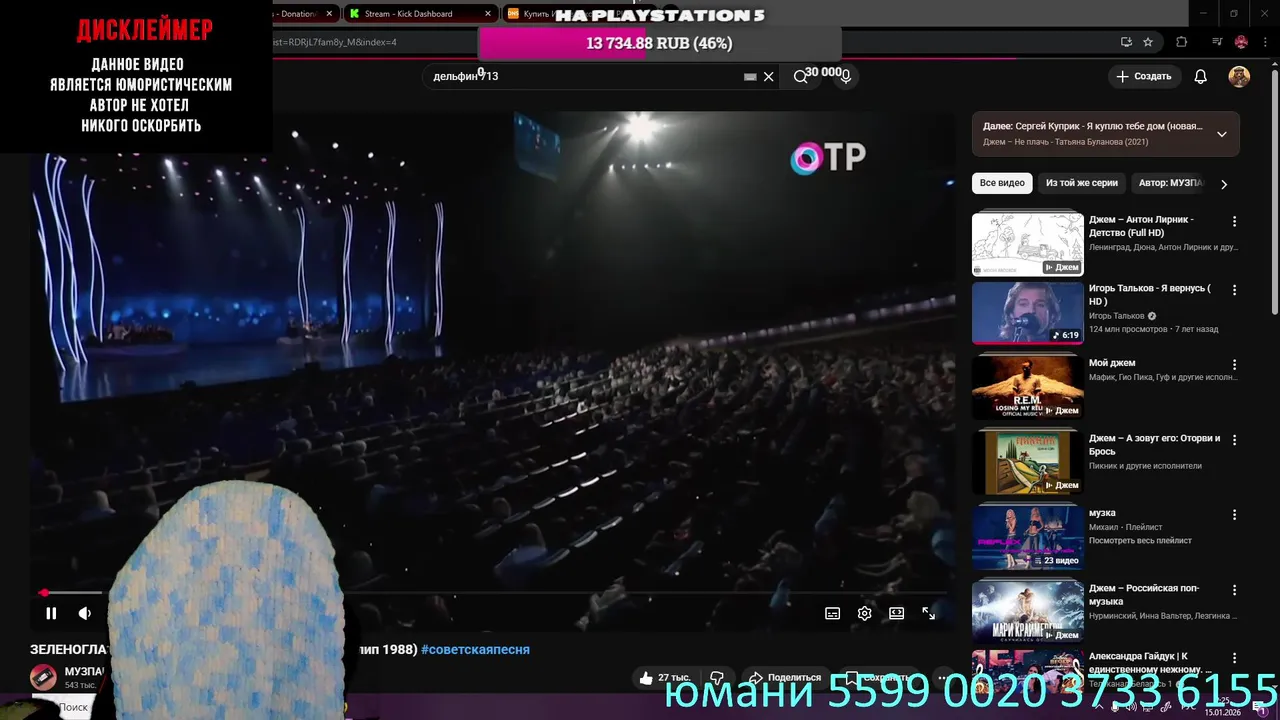
Task: Open options for 'Антон Лирник - Детство' video
Action: (1234, 221)
